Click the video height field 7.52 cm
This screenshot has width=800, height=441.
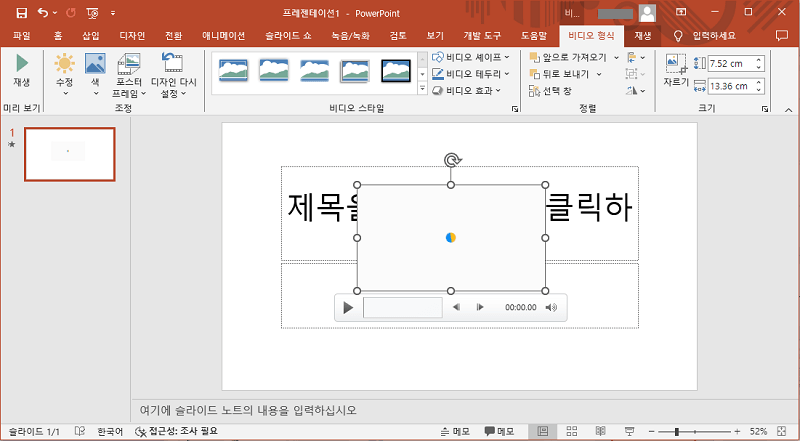coord(732,63)
